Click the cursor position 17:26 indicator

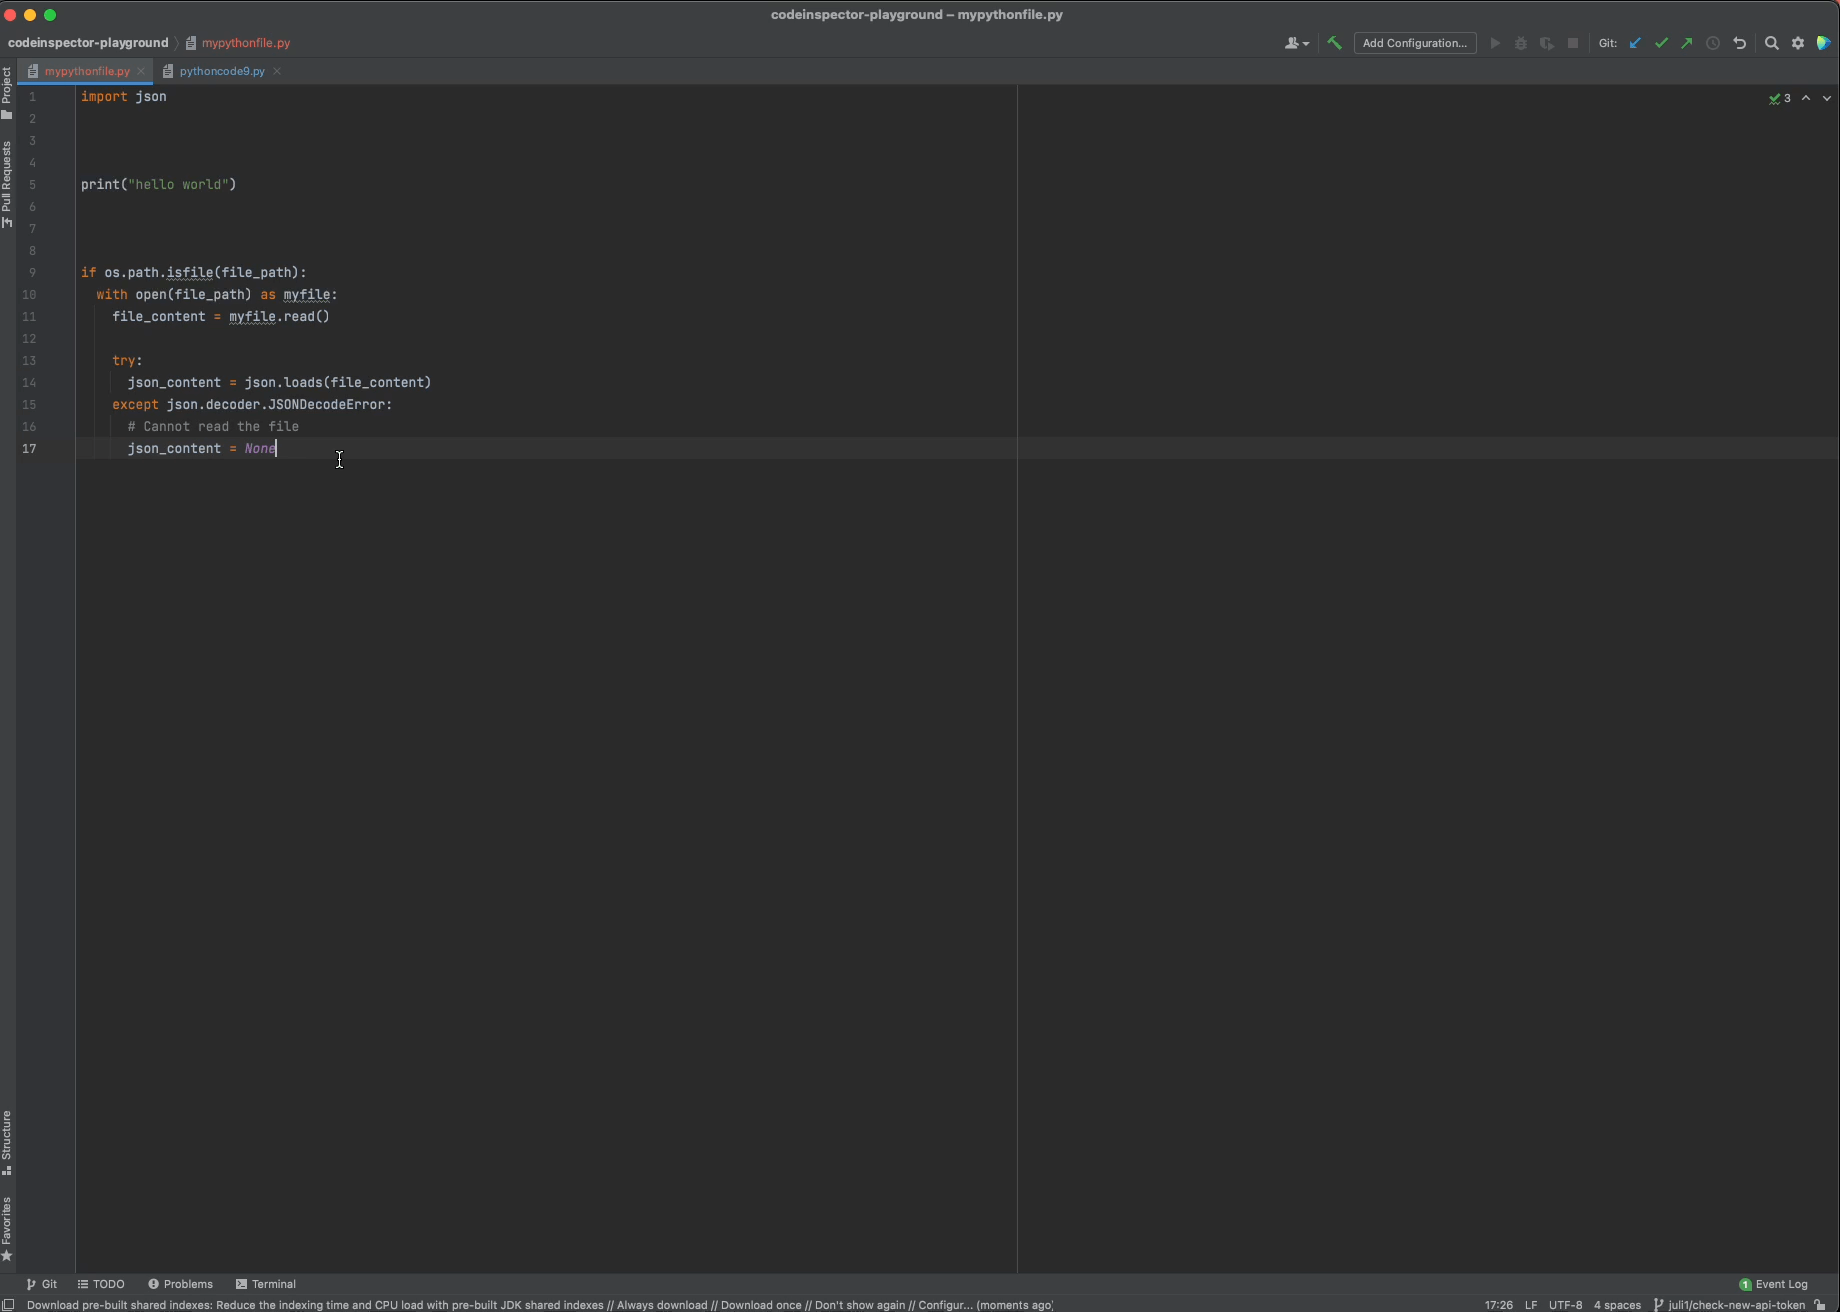point(1498,1305)
